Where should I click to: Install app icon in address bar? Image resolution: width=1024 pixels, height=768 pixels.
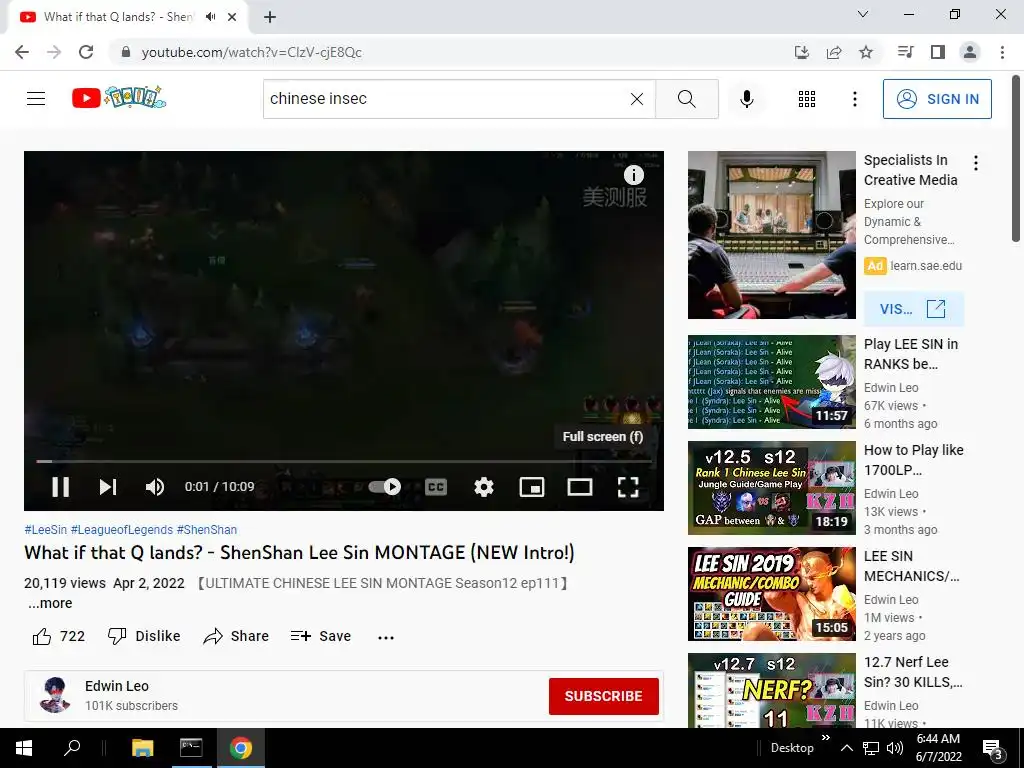pos(801,52)
